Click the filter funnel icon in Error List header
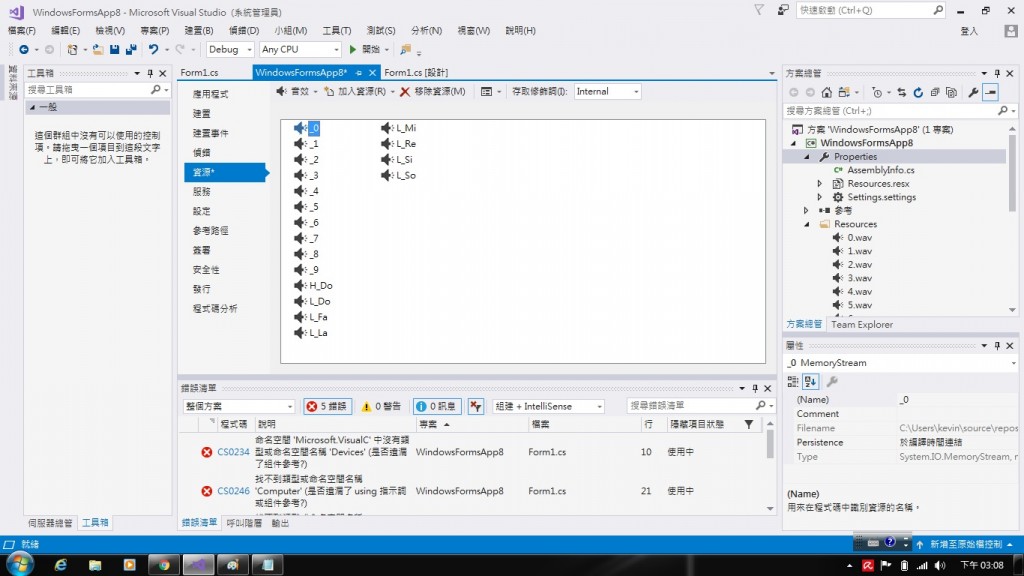The height and width of the screenshot is (576, 1024). [x=749, y=424]
